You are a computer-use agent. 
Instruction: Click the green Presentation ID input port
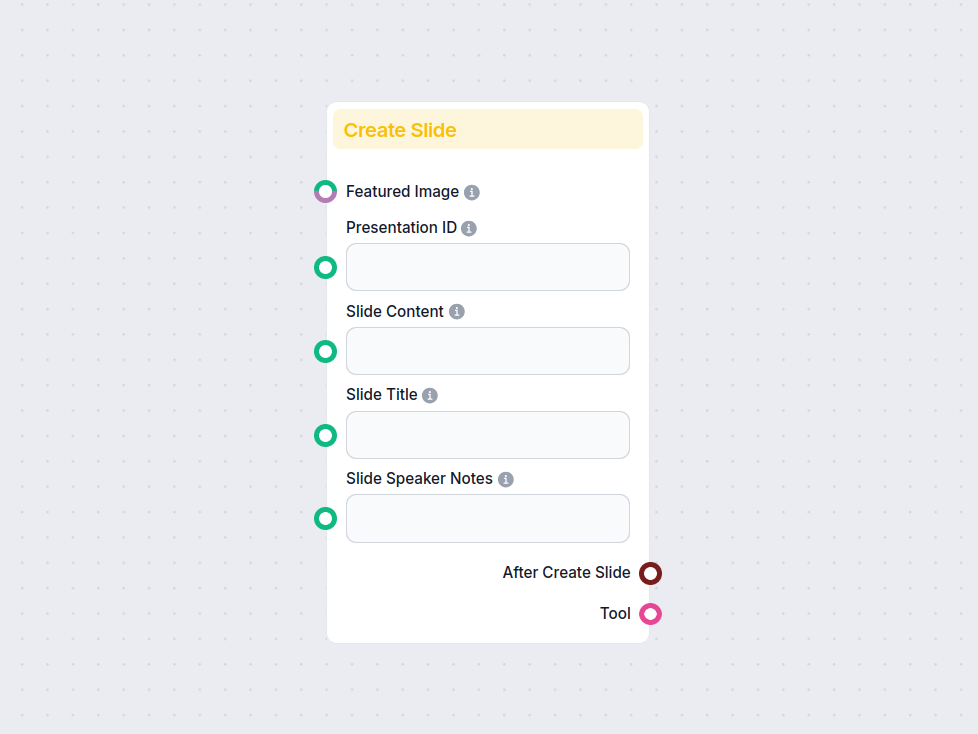click(x=324, y=267)
